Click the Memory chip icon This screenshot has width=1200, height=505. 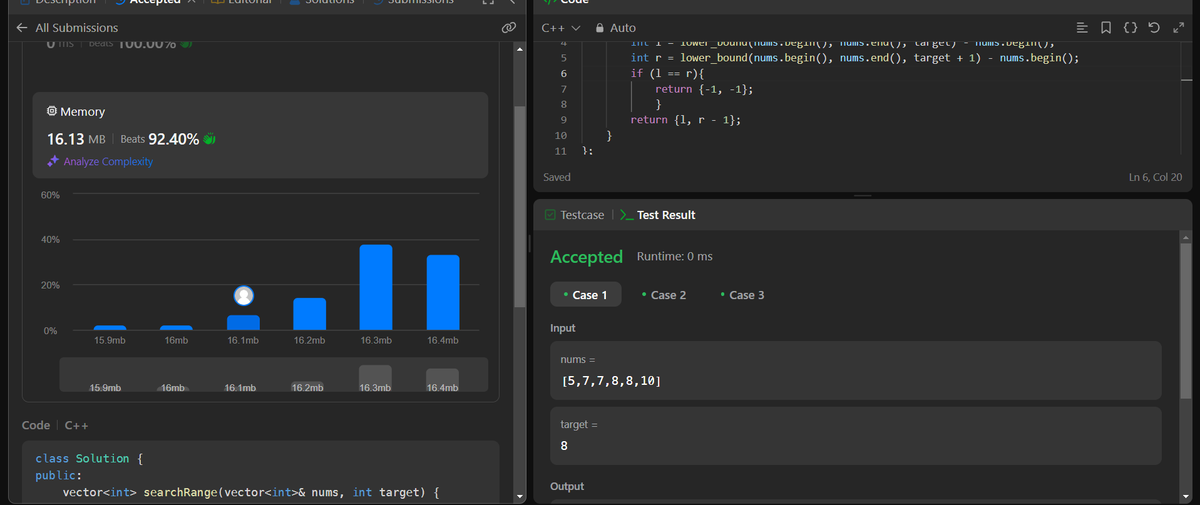tap(51, 112)
